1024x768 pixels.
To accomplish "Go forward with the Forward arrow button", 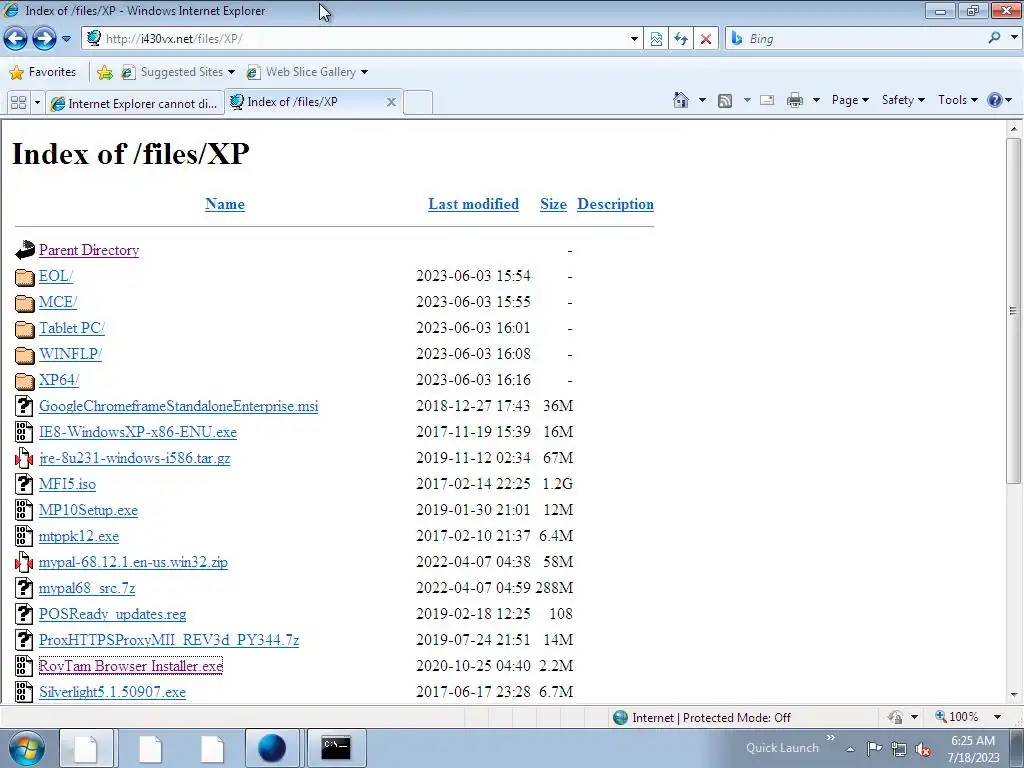I will tap(44, 39).
